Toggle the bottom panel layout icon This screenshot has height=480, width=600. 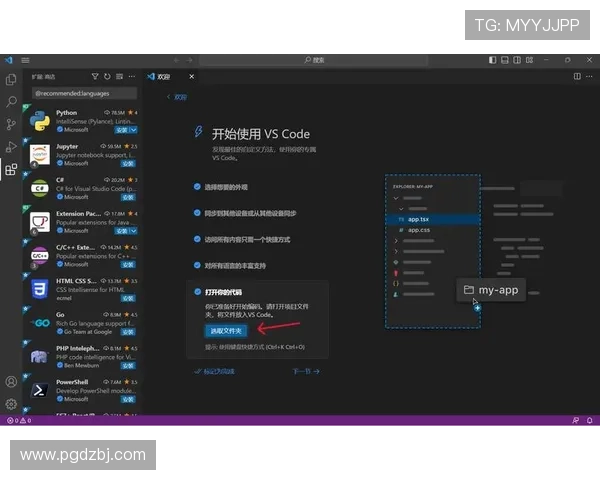point(505,60)
